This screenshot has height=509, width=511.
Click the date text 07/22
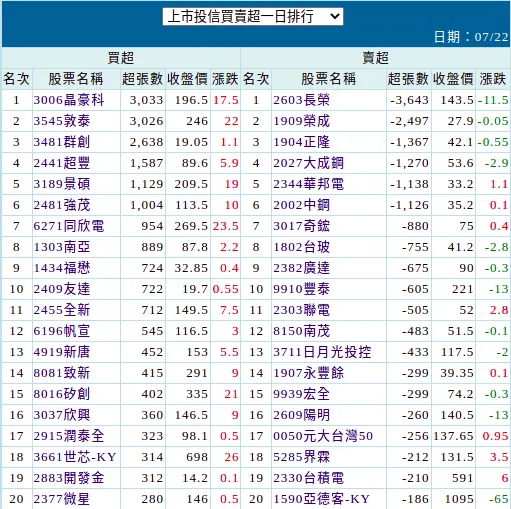(x=491, y=37)
